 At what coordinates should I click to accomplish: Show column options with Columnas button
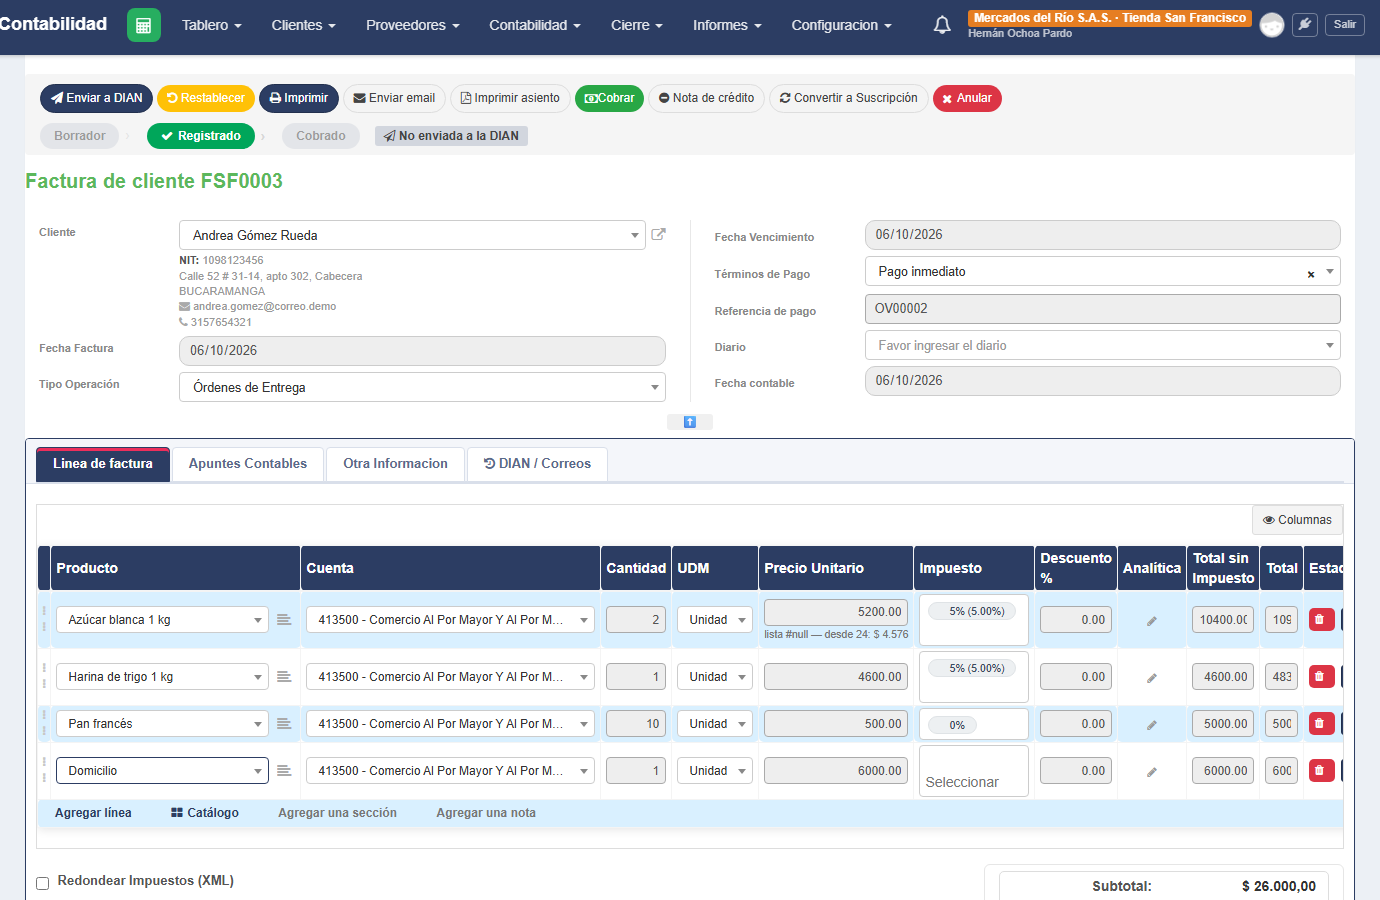(x=1297, y=520)
